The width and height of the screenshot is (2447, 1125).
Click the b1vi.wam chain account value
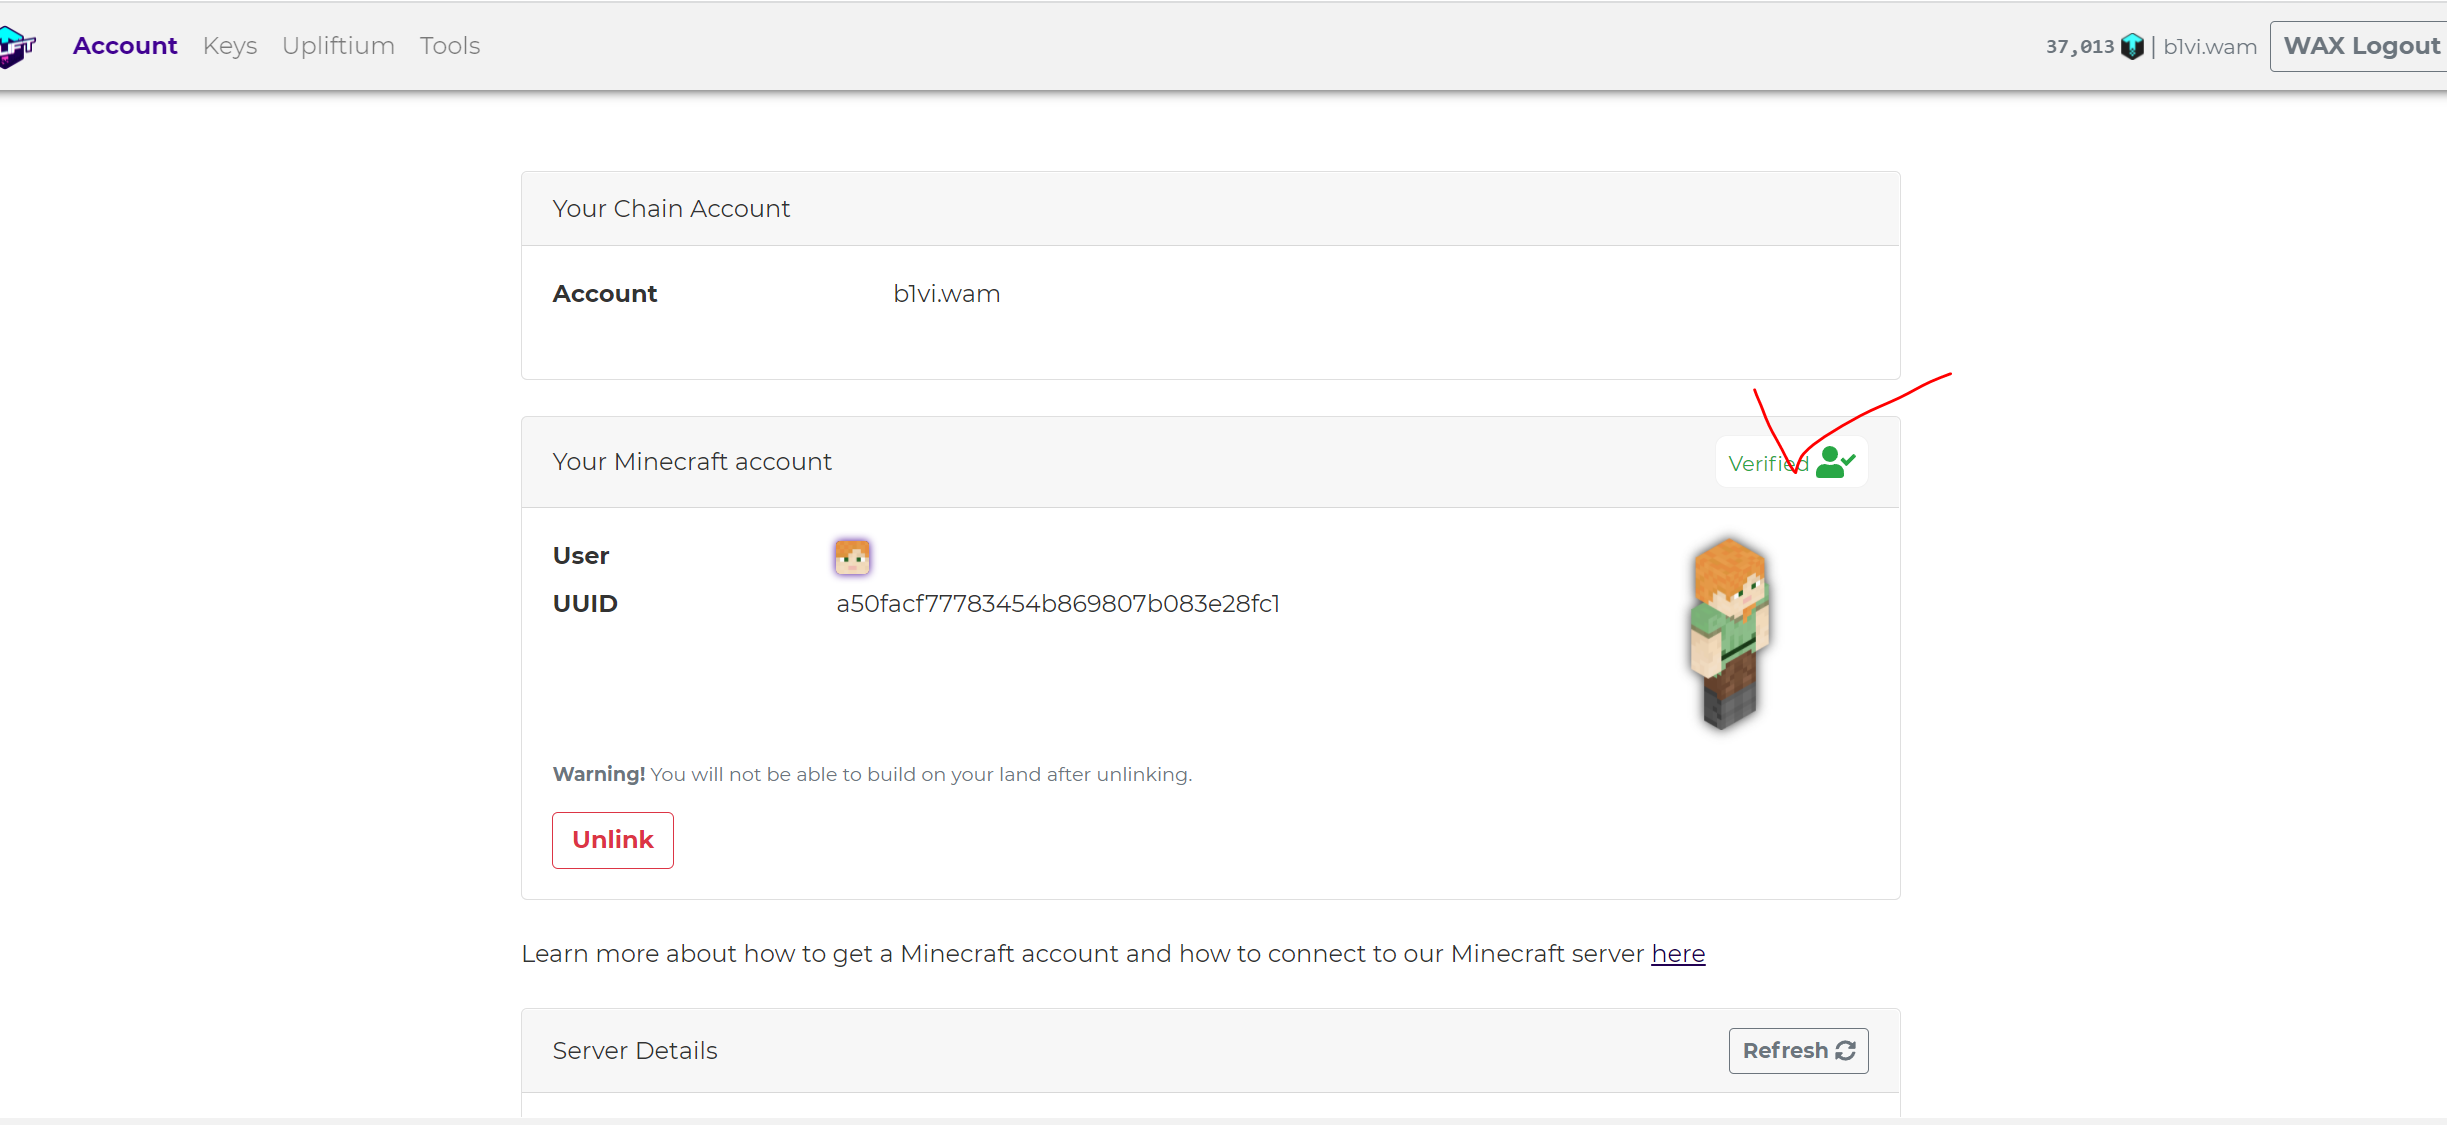coord(946,294)
